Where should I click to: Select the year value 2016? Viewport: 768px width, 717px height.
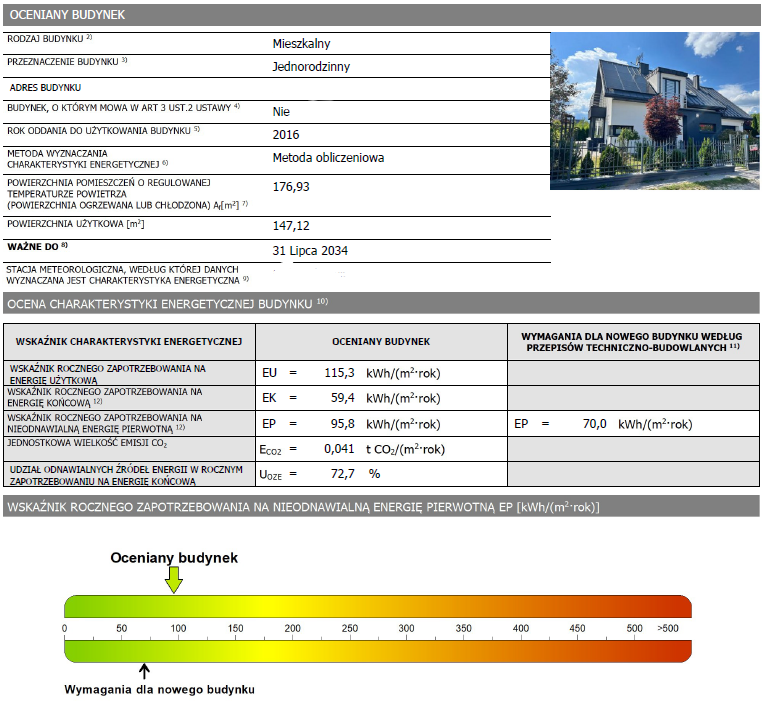pos(286,134)
